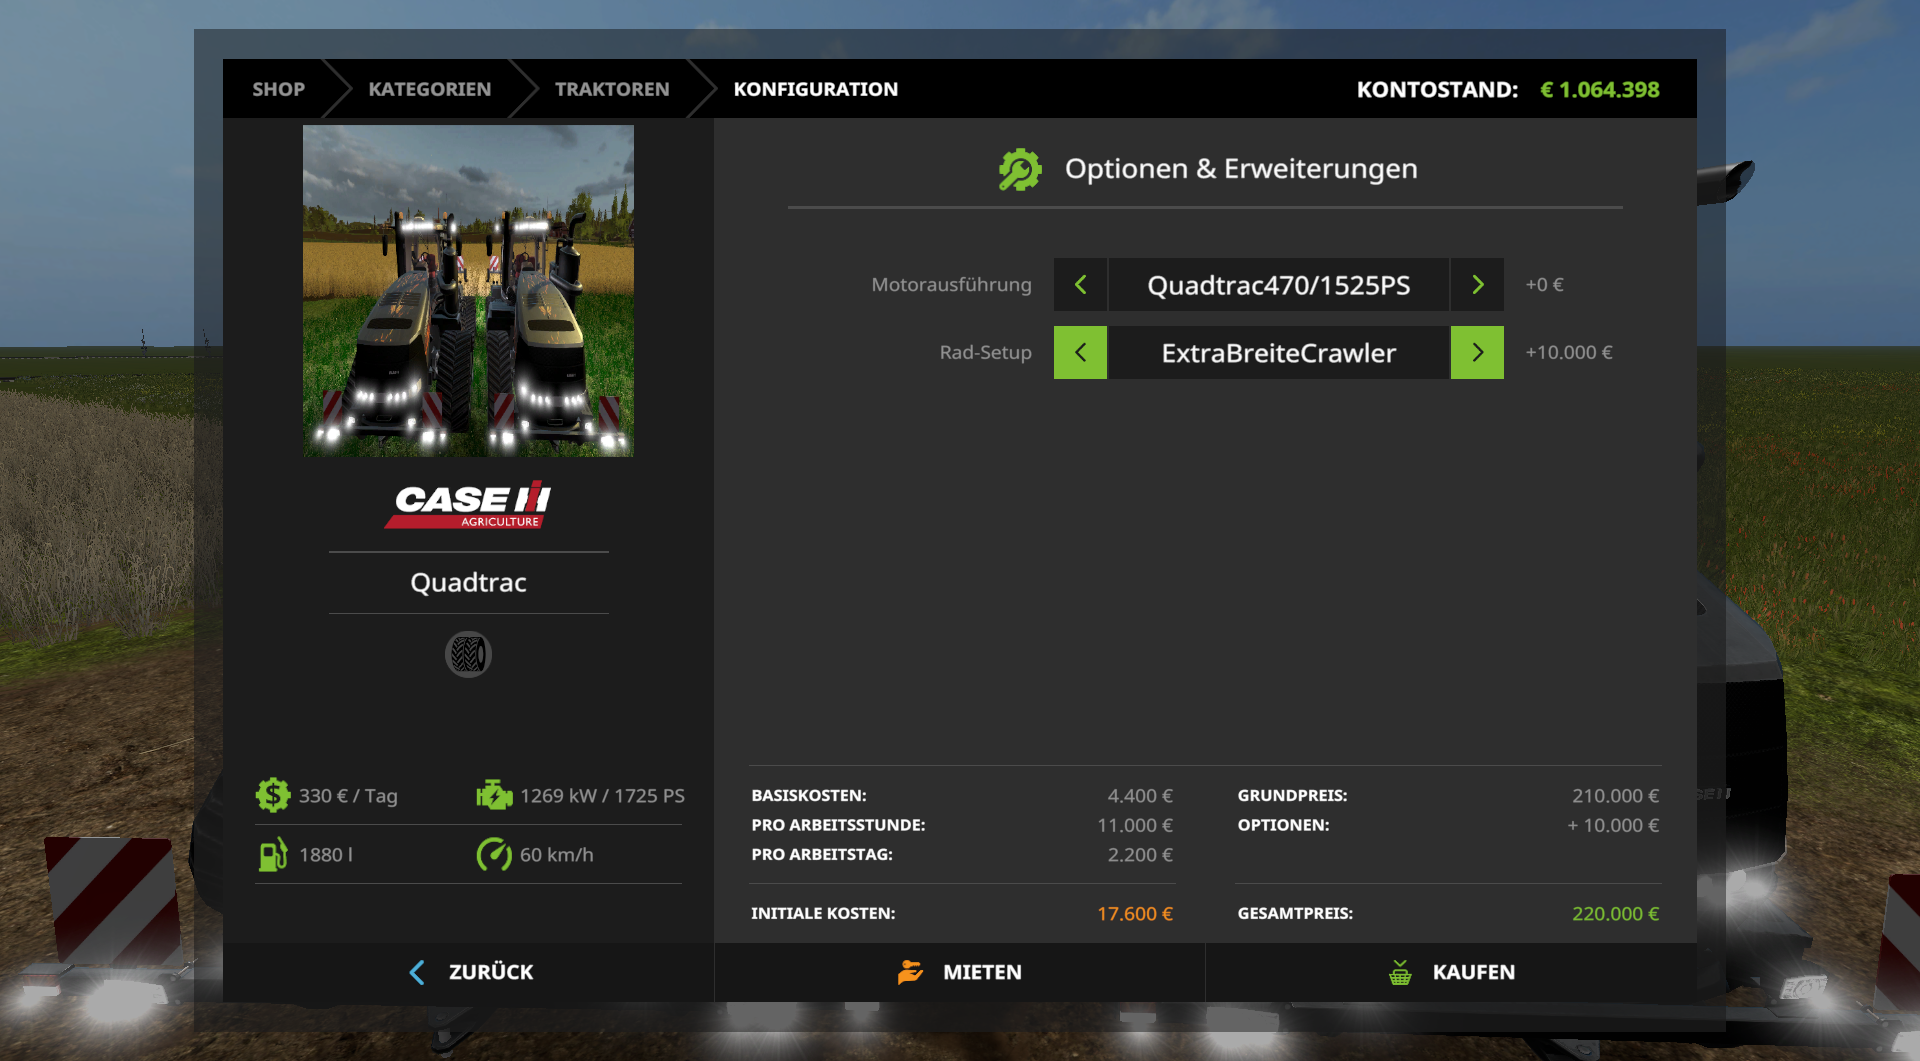Click the 1269 kW / 1725 PS value
1920x1061 pixels.
coord(602,796)
